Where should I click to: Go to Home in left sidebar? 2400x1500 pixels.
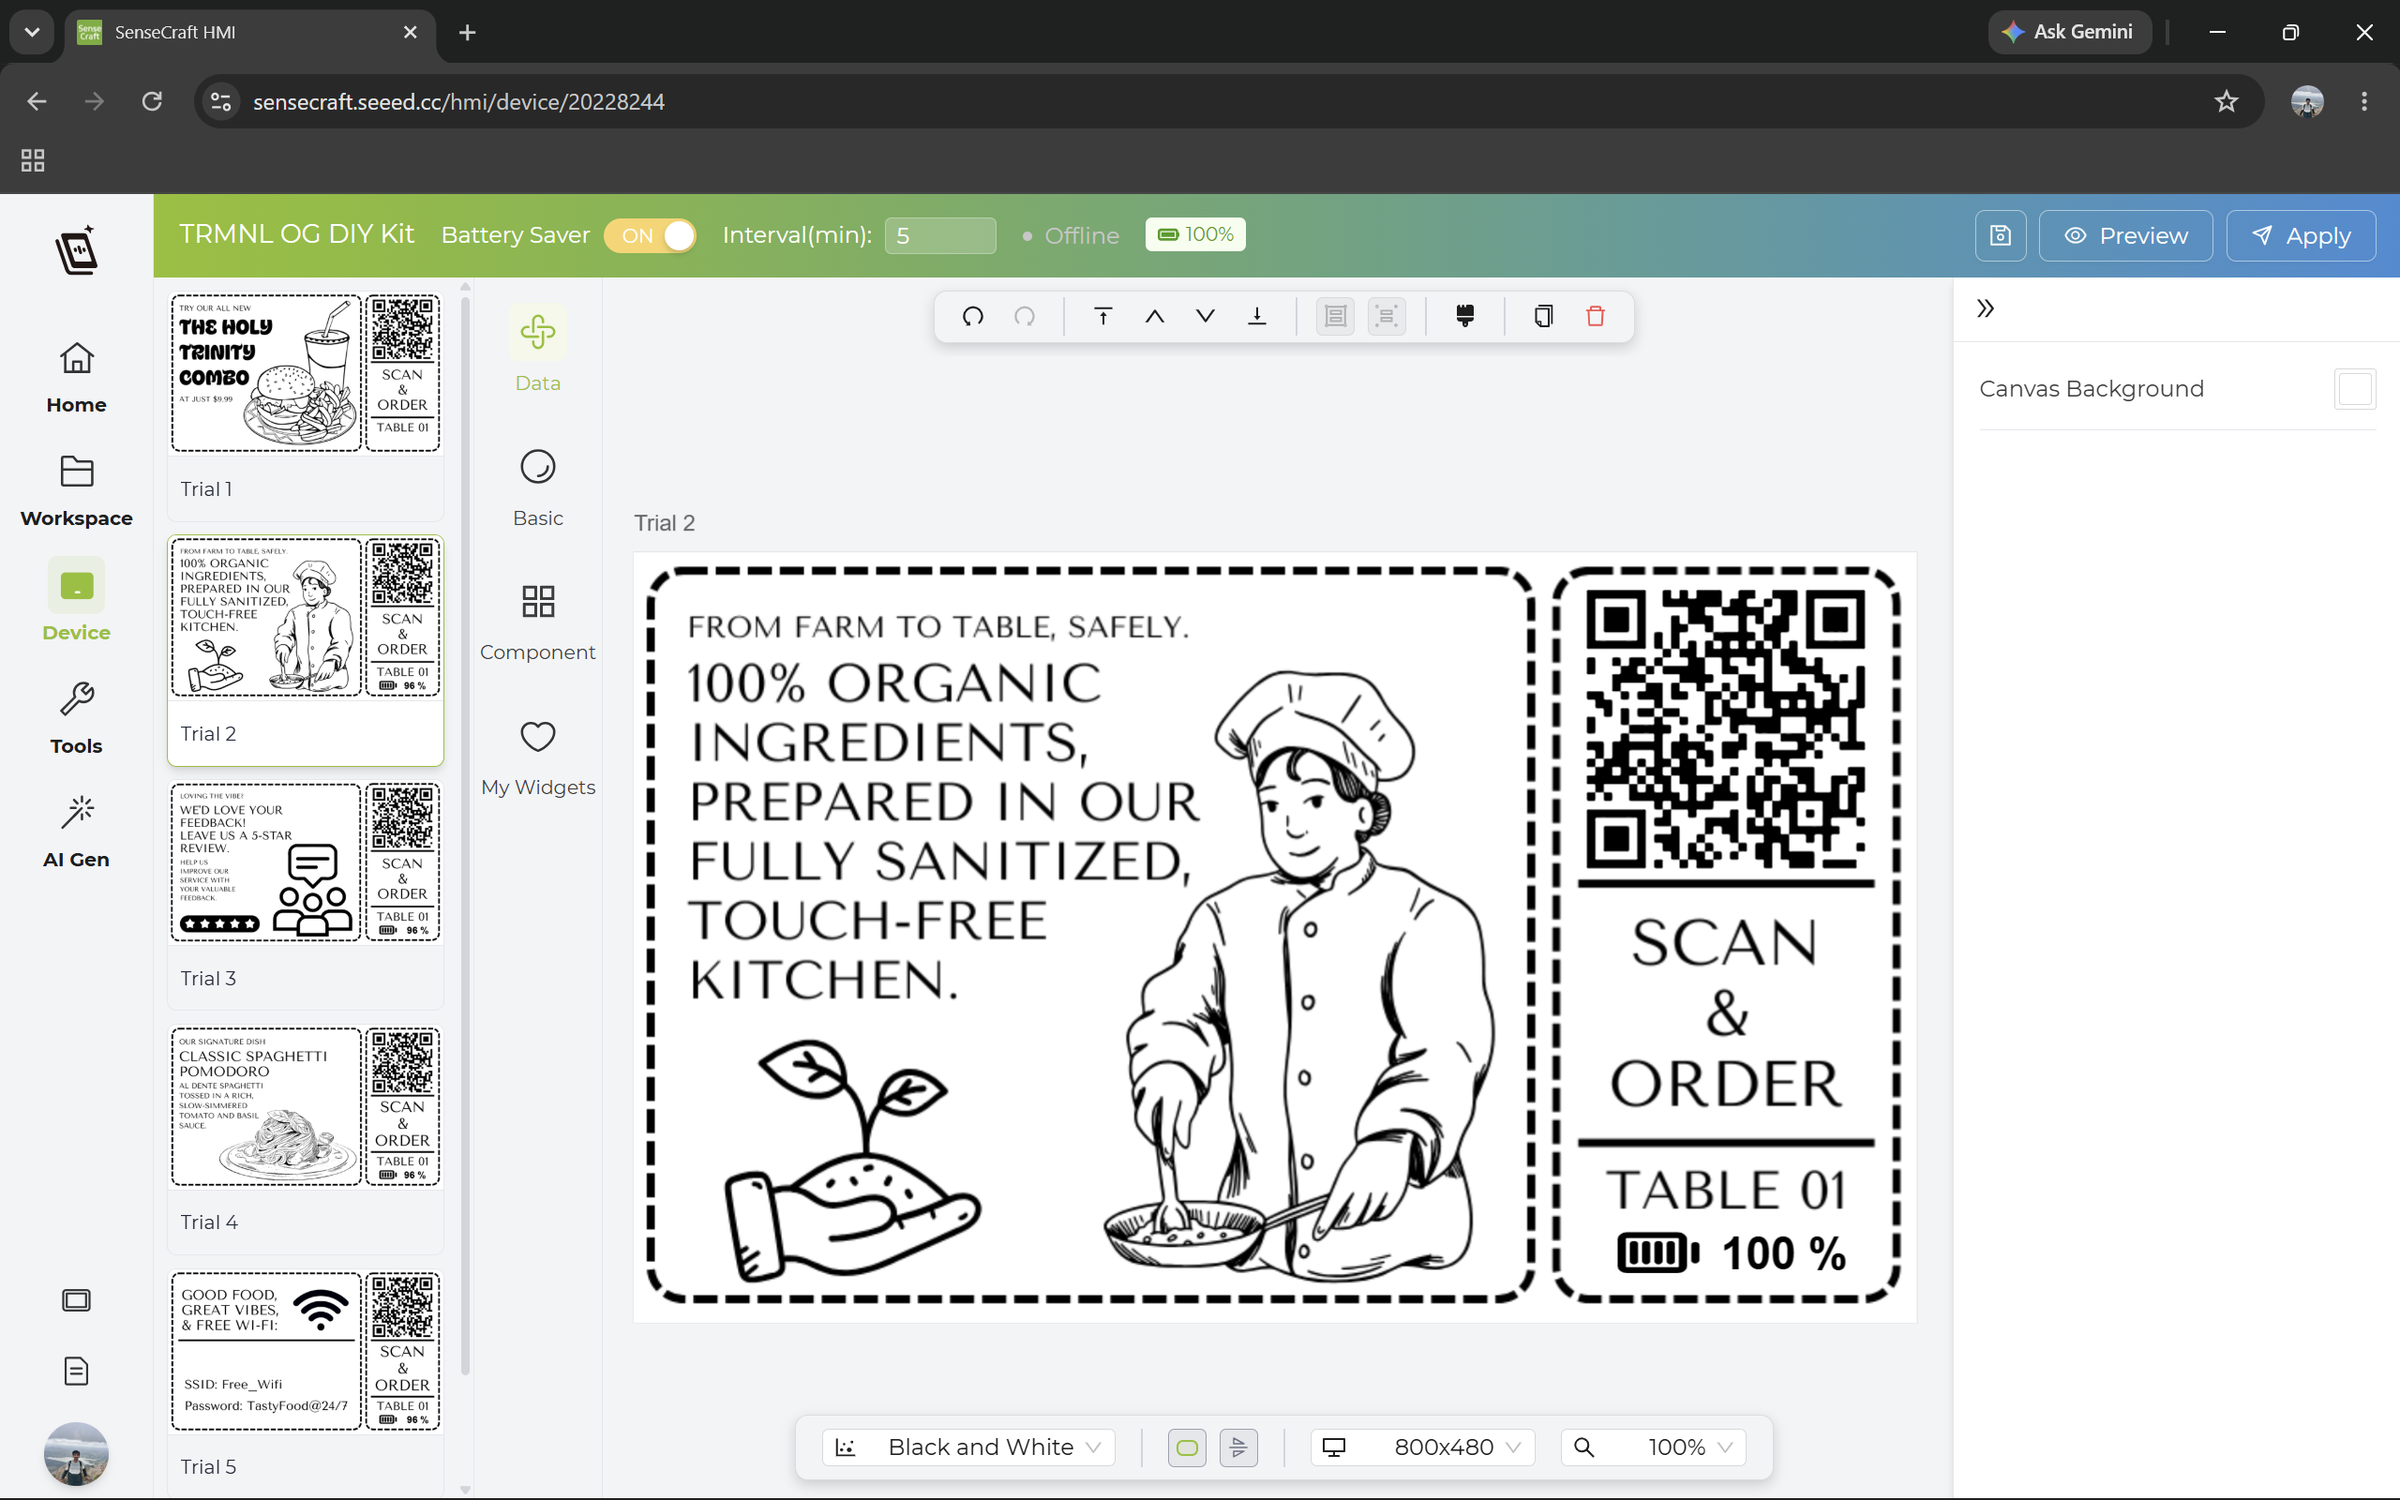pos(76,378)
